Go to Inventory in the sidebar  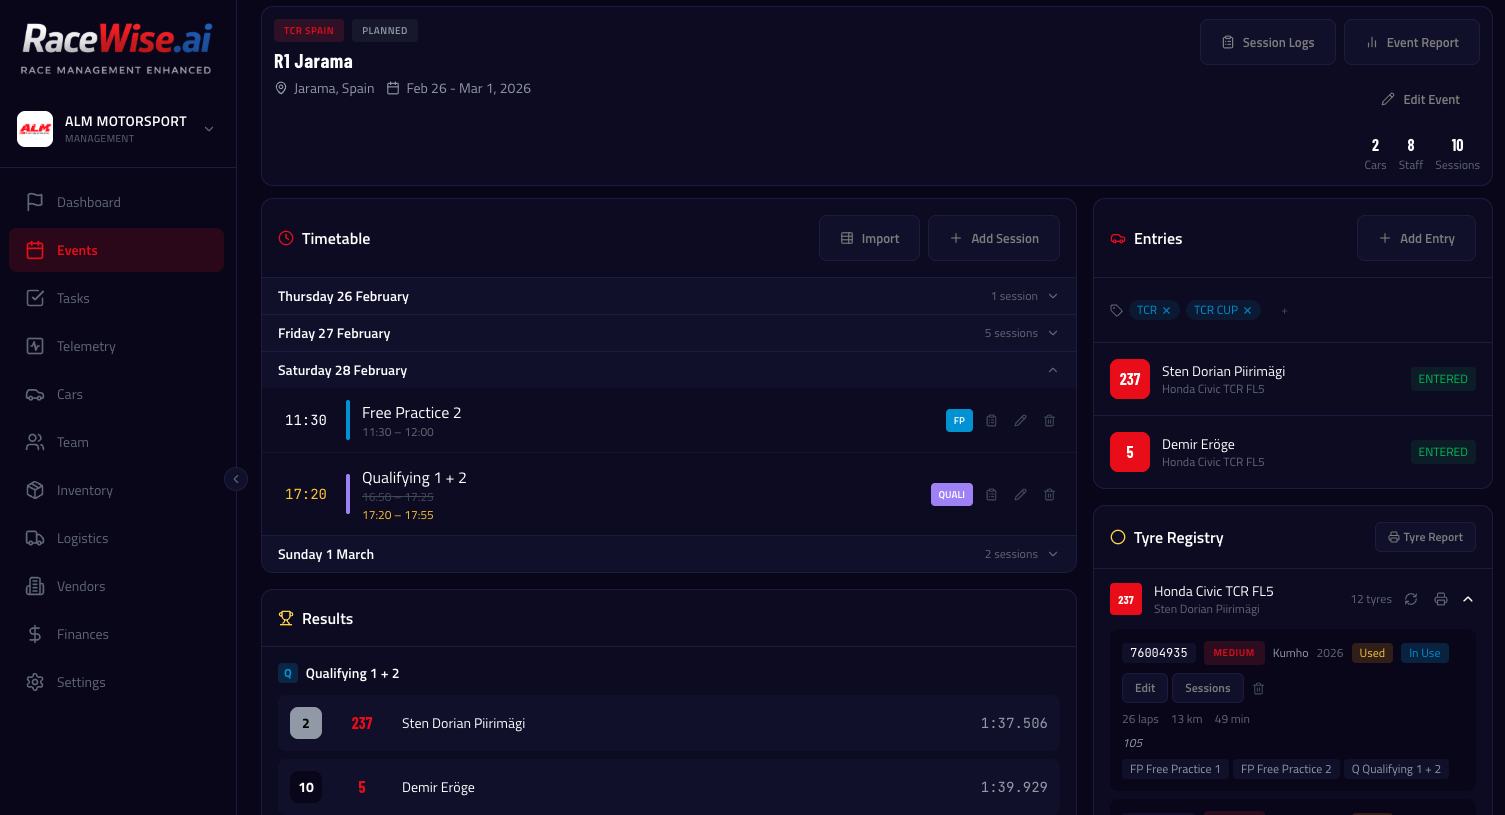coord(85,490)
